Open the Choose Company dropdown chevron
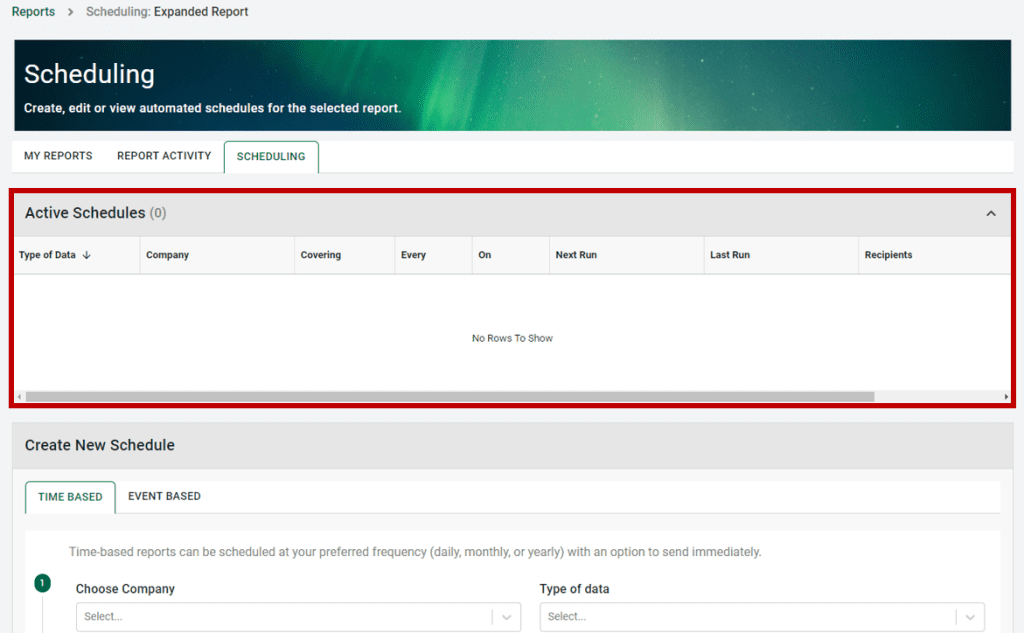 506,616
